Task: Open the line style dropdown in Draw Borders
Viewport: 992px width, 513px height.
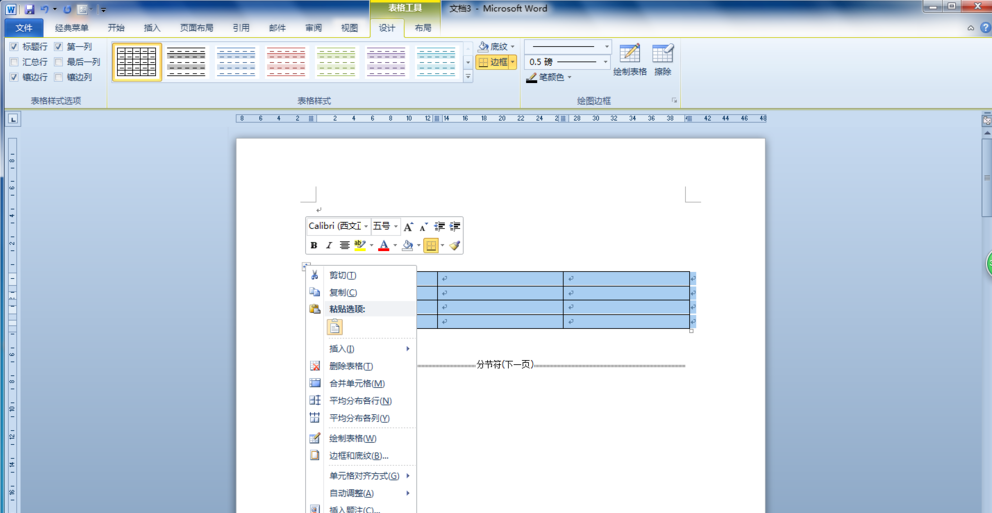Action: coord(607,46)
